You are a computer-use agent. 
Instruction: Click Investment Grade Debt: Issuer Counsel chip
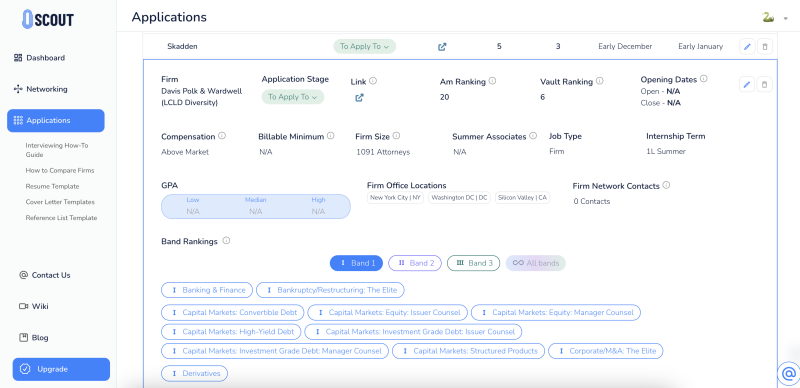[413, 331]
